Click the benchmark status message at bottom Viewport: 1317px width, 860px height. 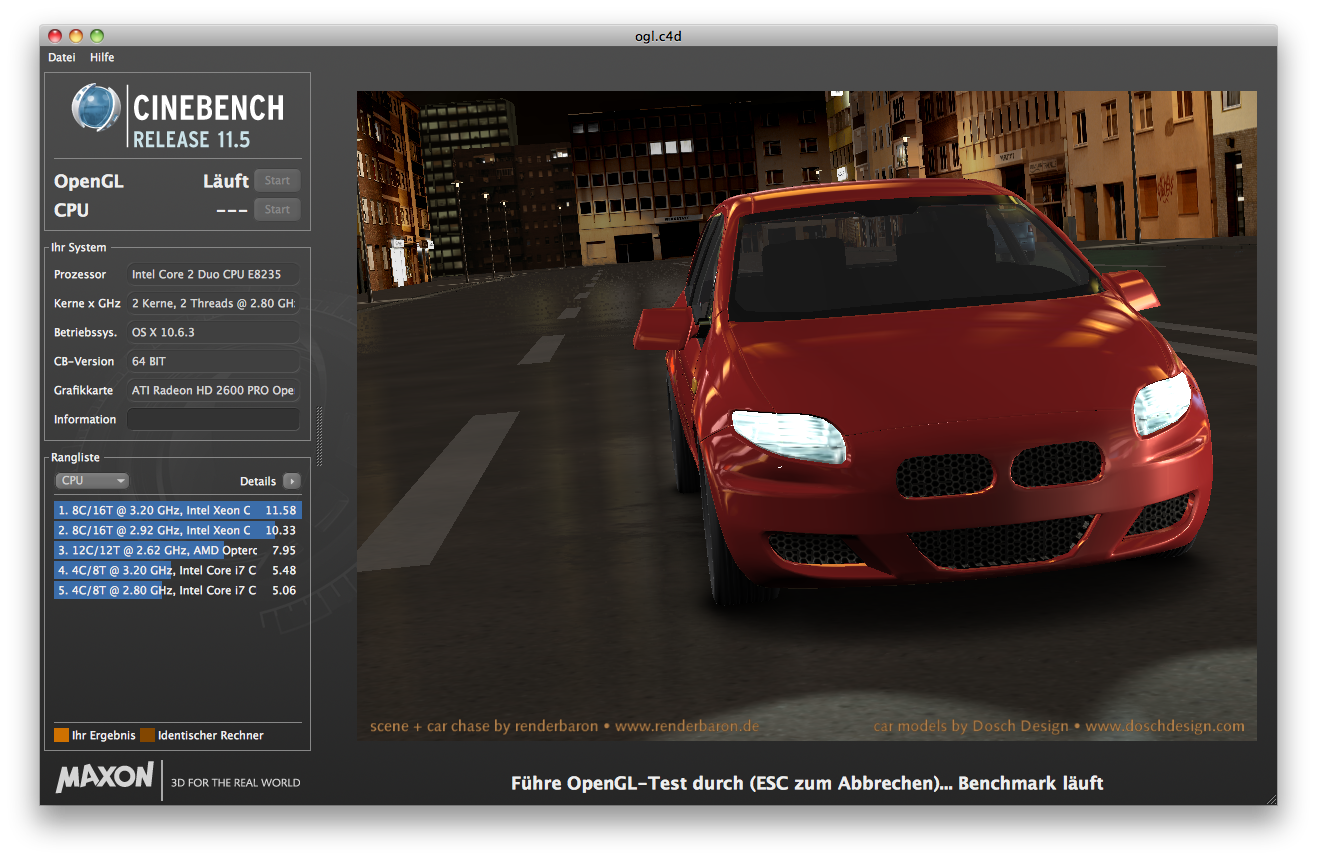coord(807,783)
